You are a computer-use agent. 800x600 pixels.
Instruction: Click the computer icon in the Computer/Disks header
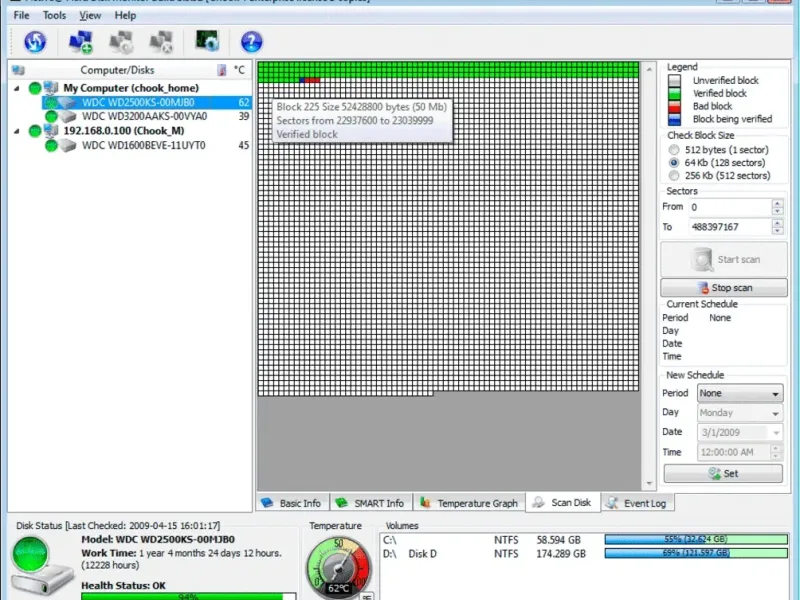(x=18, y=70)
